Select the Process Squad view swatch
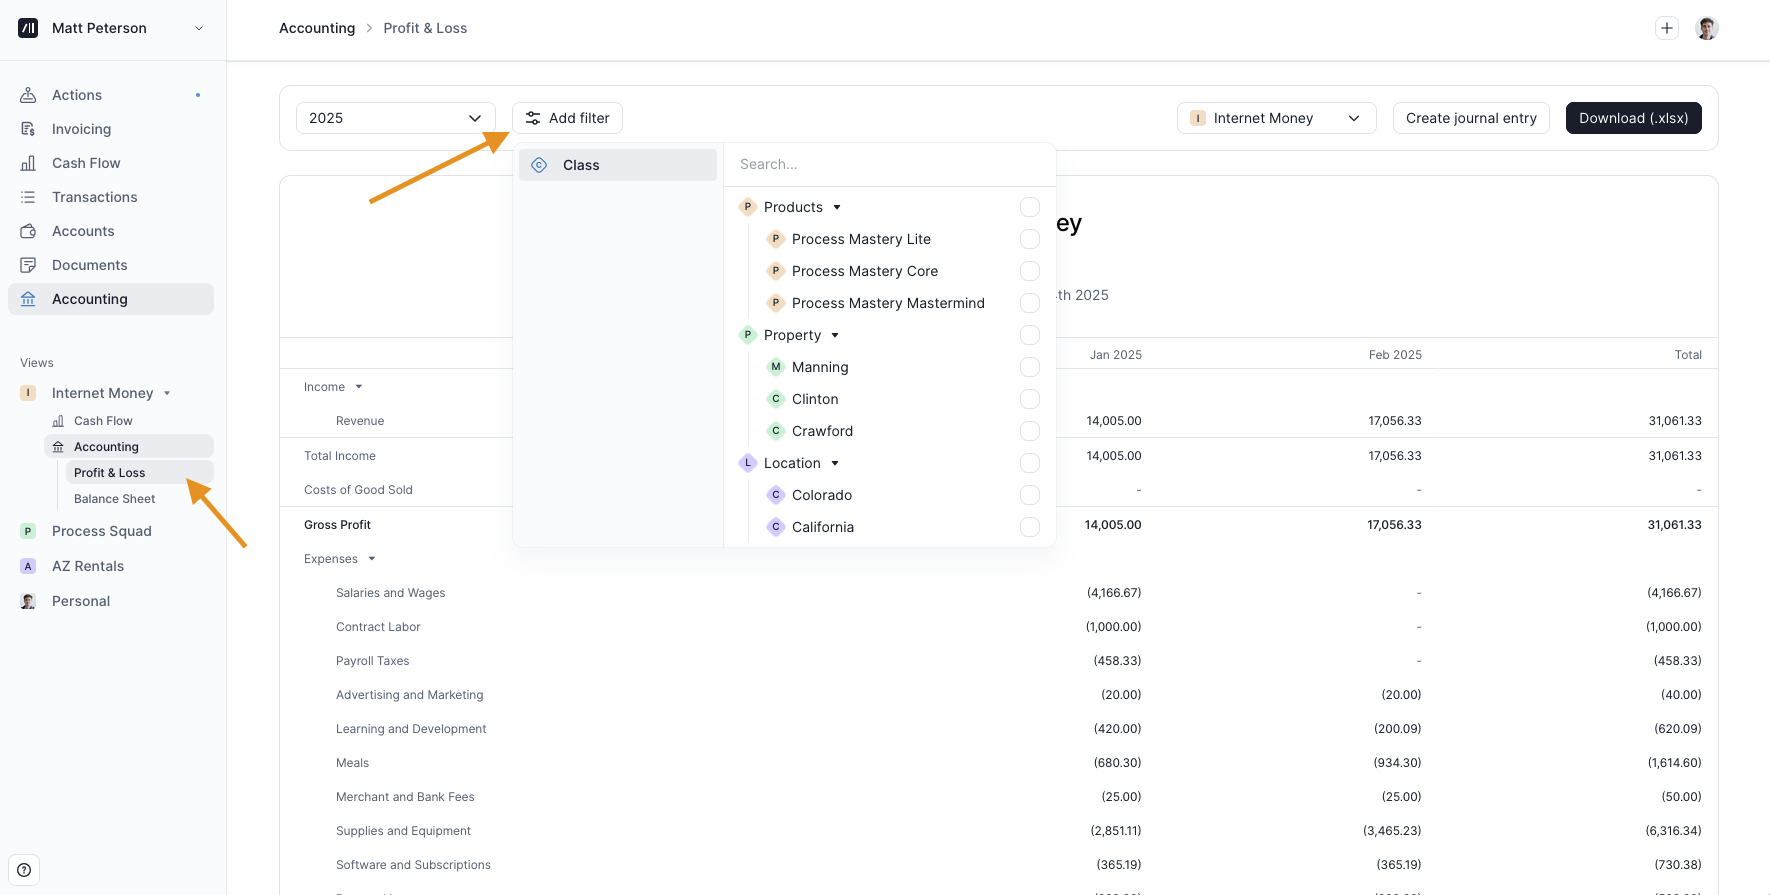The image size is (1770, 895). point(28,531)
